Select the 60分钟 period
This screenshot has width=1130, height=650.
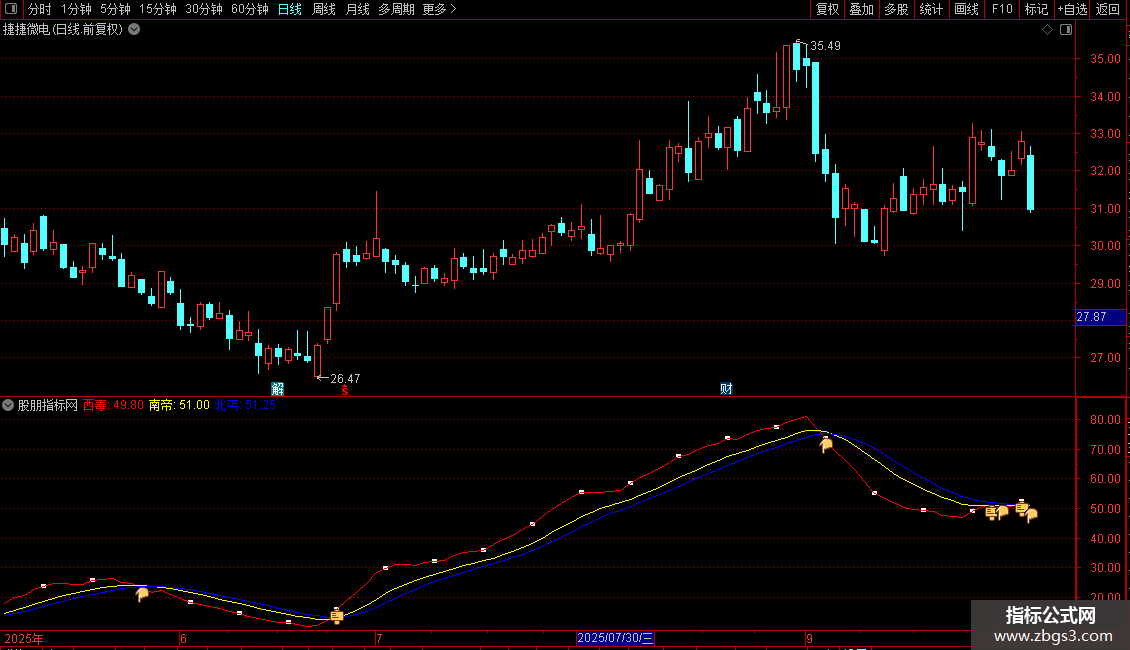pyautogui.click(x=249, y=9)
